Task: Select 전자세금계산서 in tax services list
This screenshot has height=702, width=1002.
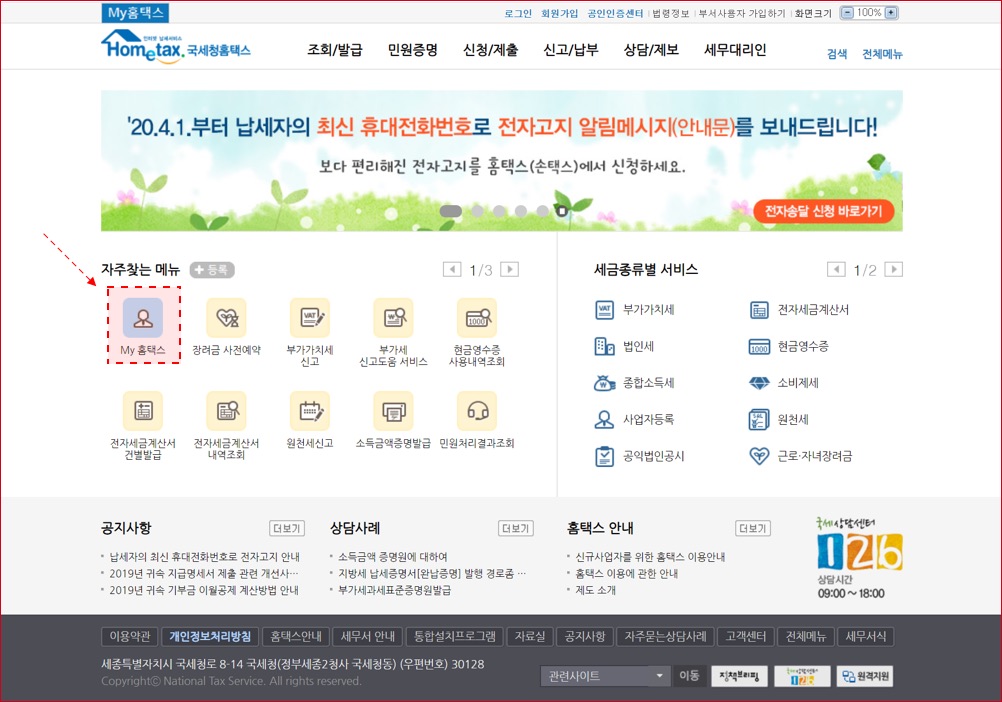Action: tap(799, 310)
